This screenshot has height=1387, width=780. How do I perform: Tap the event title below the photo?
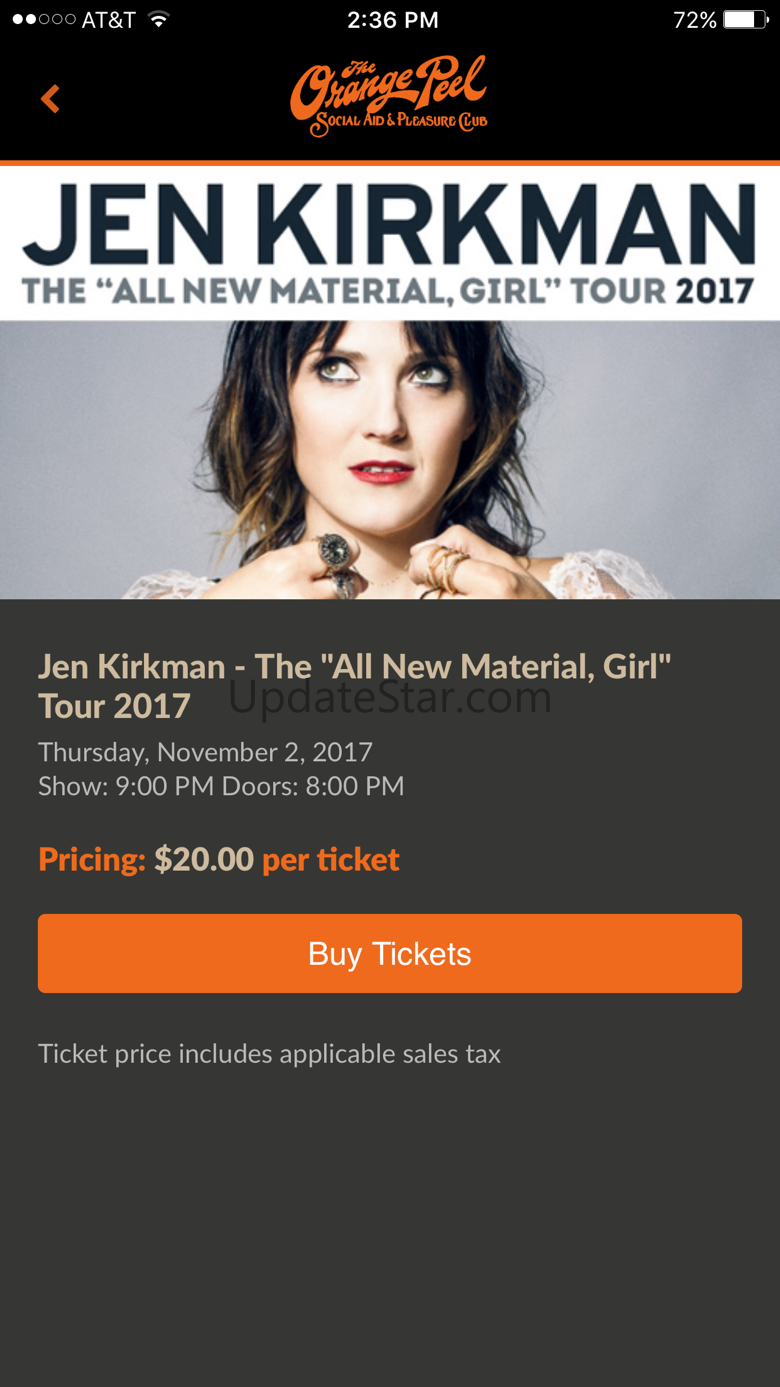click(354, 686)
